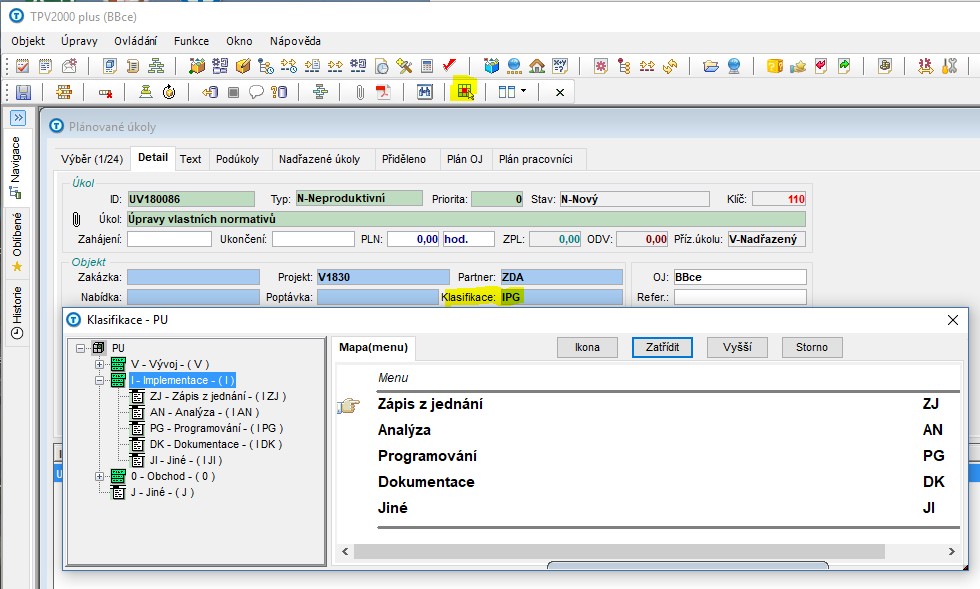980x589 pixels.
Task: Click the speech bubble comment icon
Action: click(x=256, y=92)
